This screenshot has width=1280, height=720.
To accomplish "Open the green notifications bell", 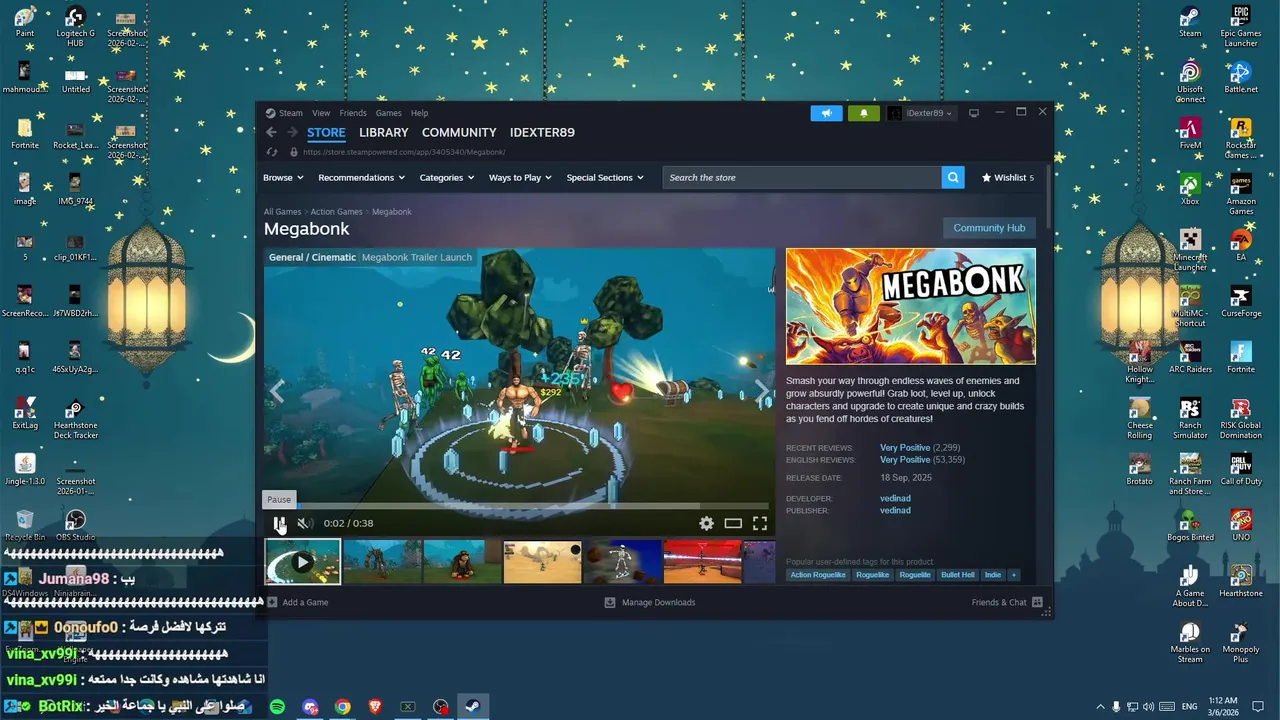I will (864, 113).
